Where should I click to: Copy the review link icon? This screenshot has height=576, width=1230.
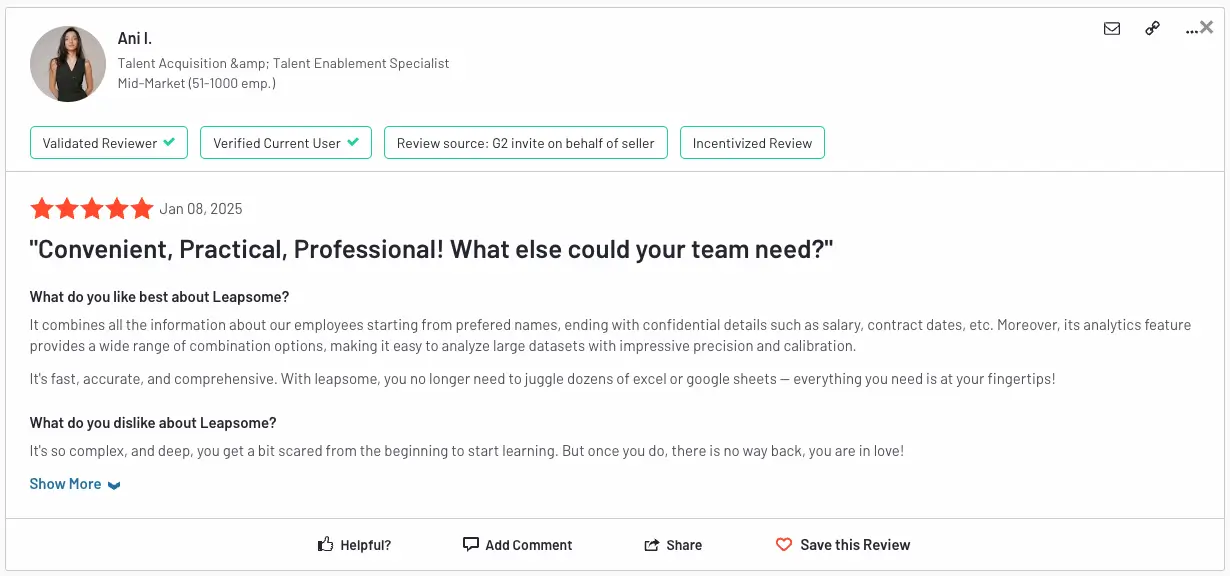[1152, 29]
